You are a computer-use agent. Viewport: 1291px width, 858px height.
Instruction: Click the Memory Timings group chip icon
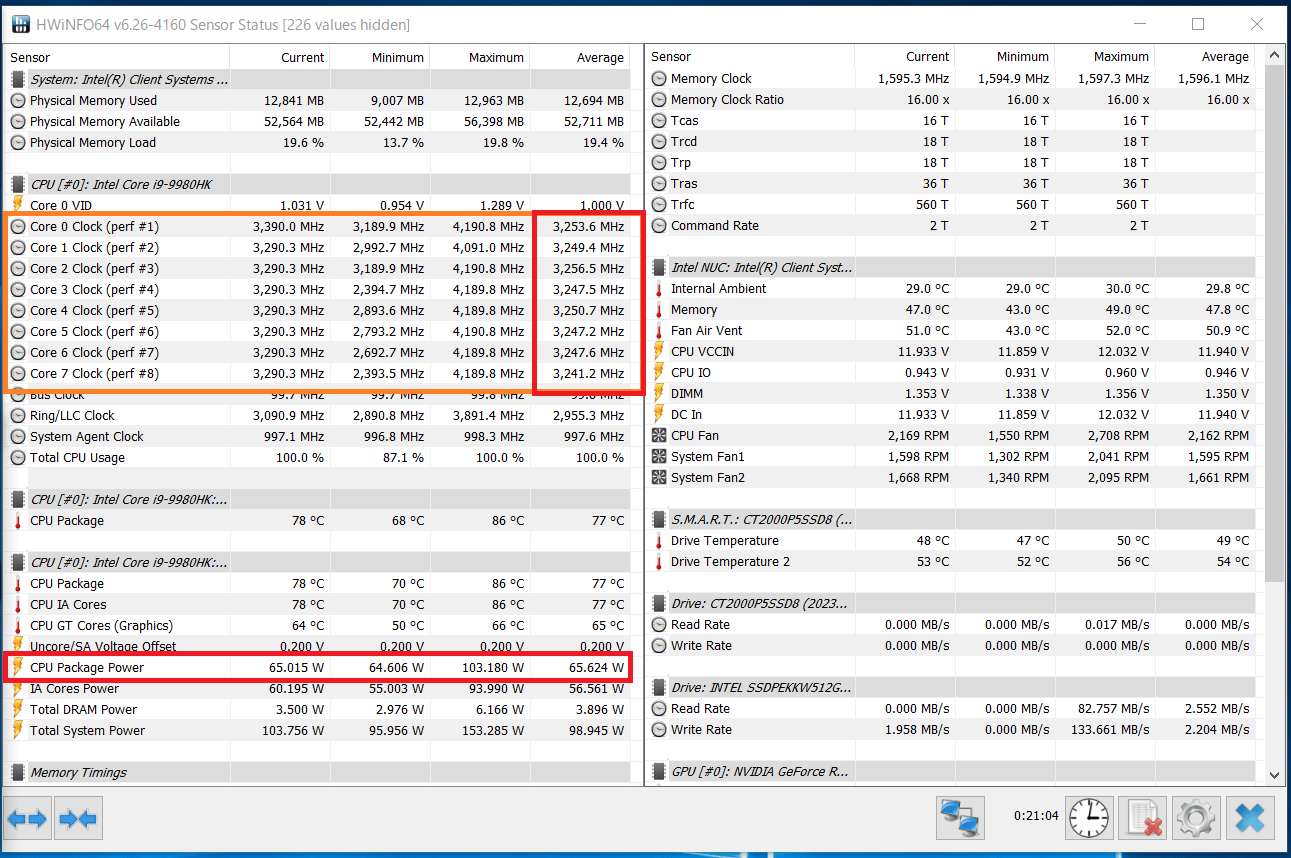click(18, 772)
